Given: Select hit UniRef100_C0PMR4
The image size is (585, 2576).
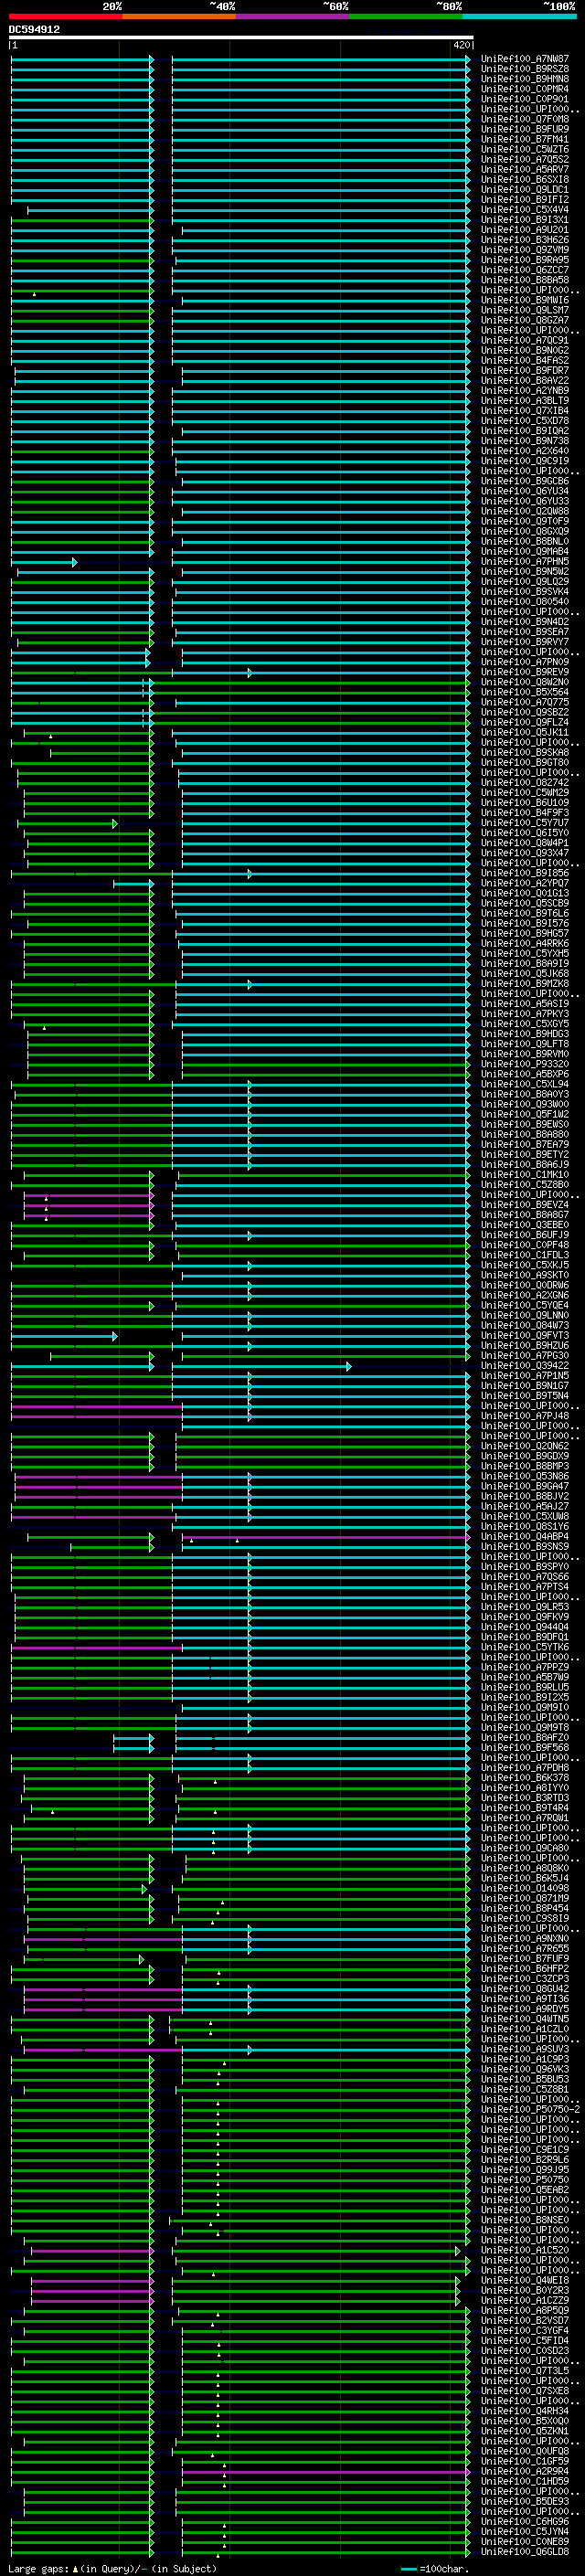Looking at the screenshot, I should tap(524, 89).
